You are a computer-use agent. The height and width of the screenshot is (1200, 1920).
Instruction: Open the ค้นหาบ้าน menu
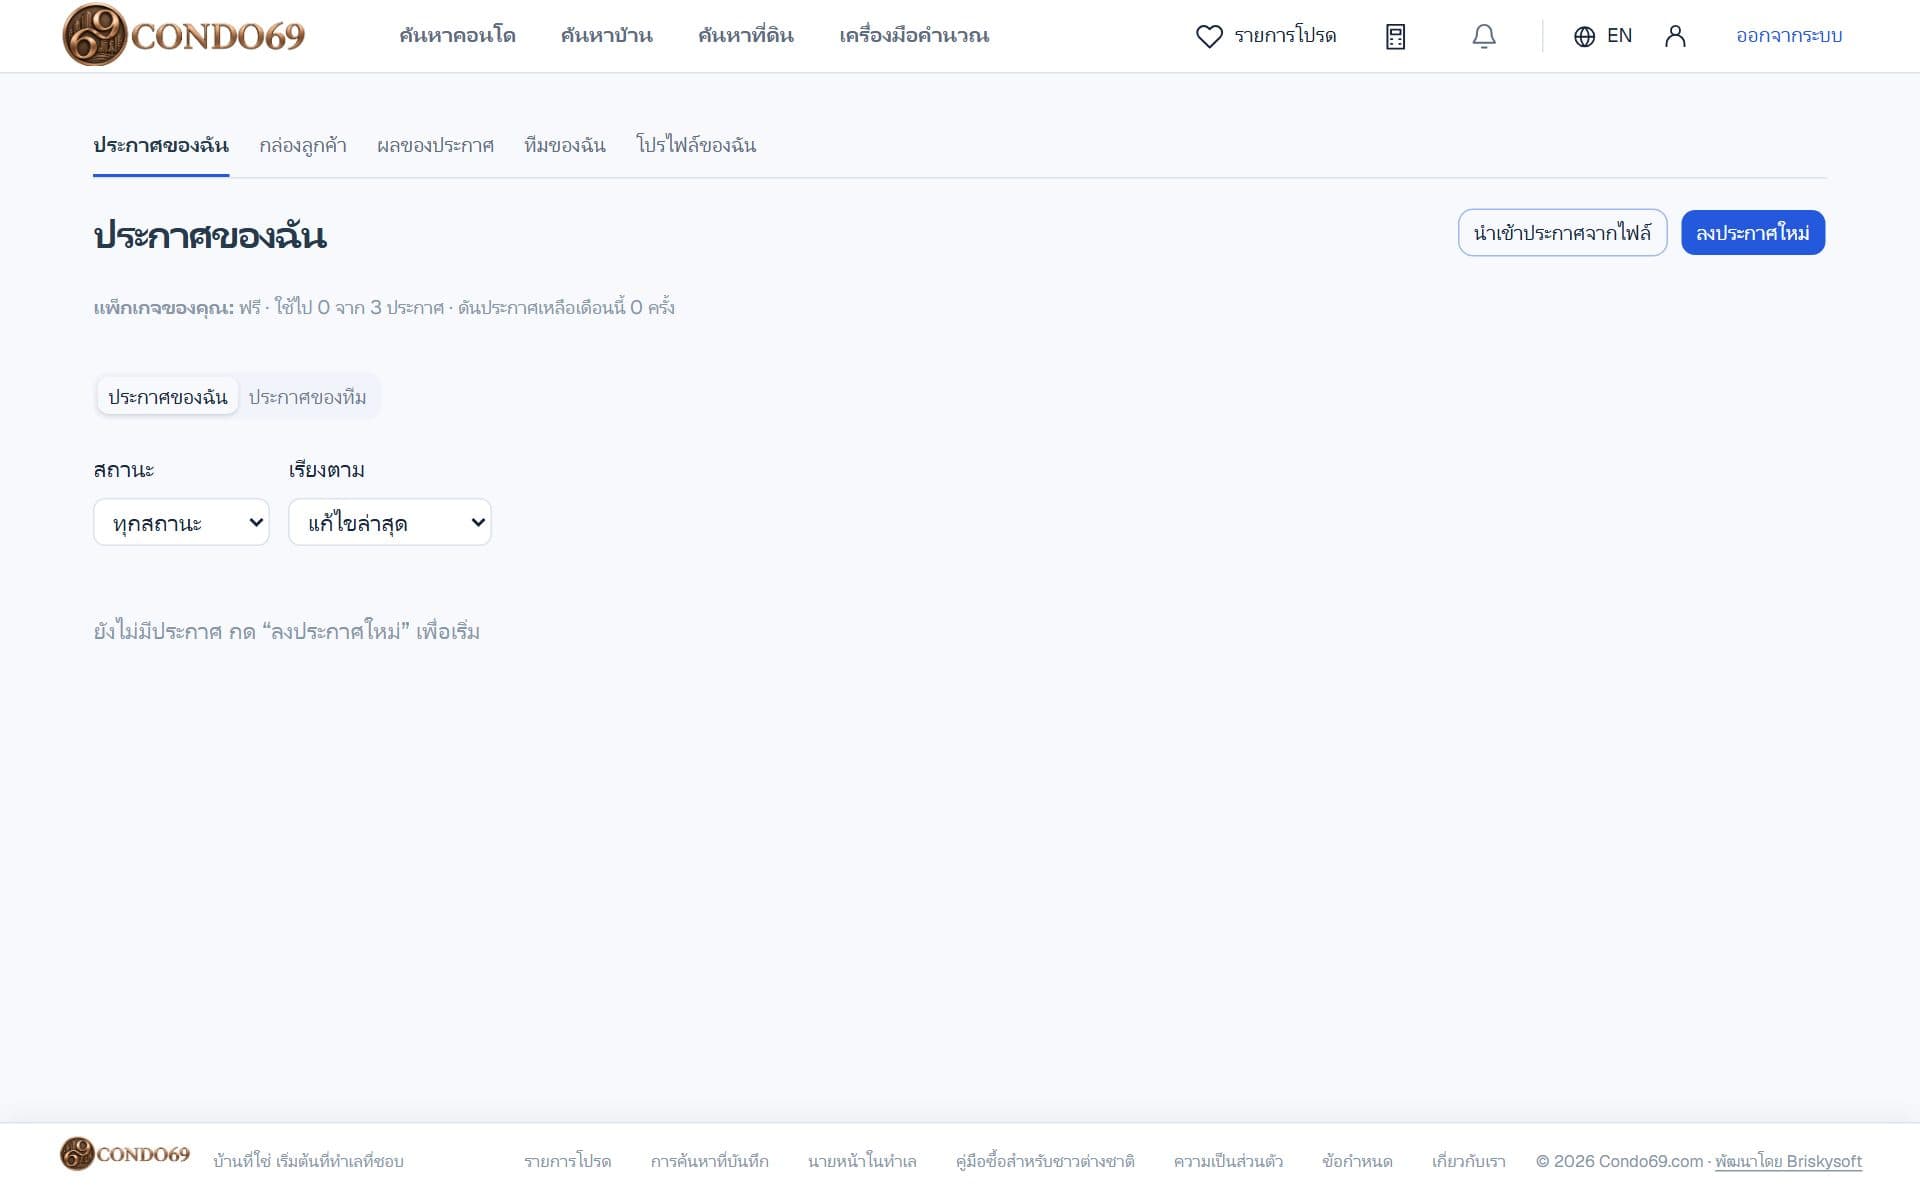click(x=606, y=36)
